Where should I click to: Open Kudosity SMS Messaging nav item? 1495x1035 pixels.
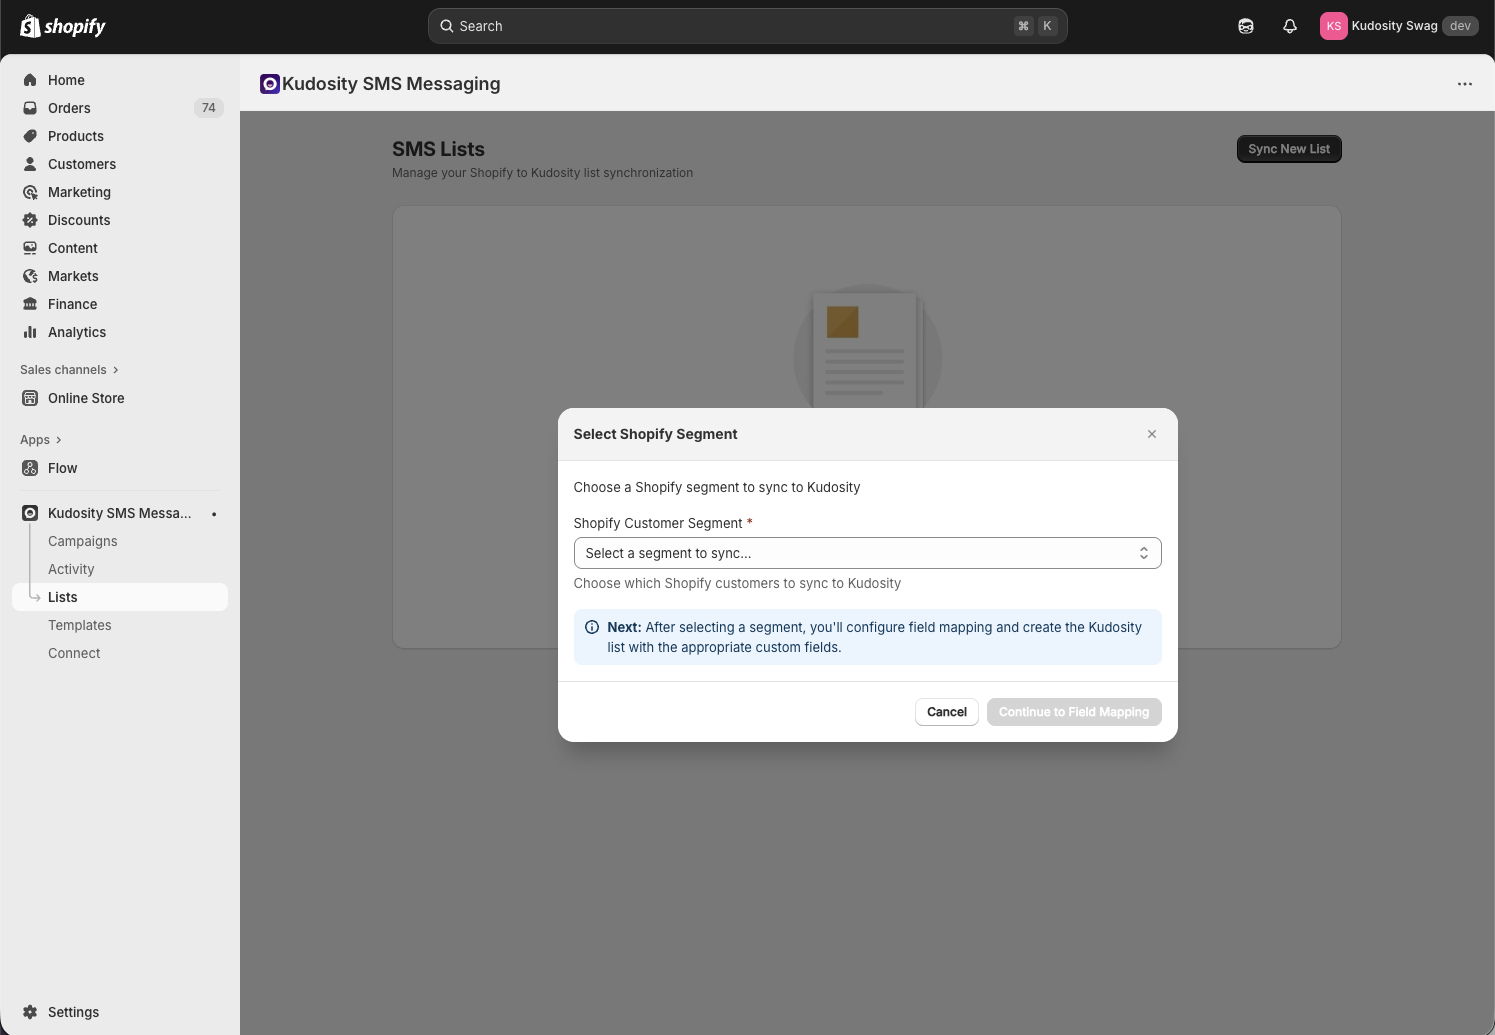click(120, 513)
